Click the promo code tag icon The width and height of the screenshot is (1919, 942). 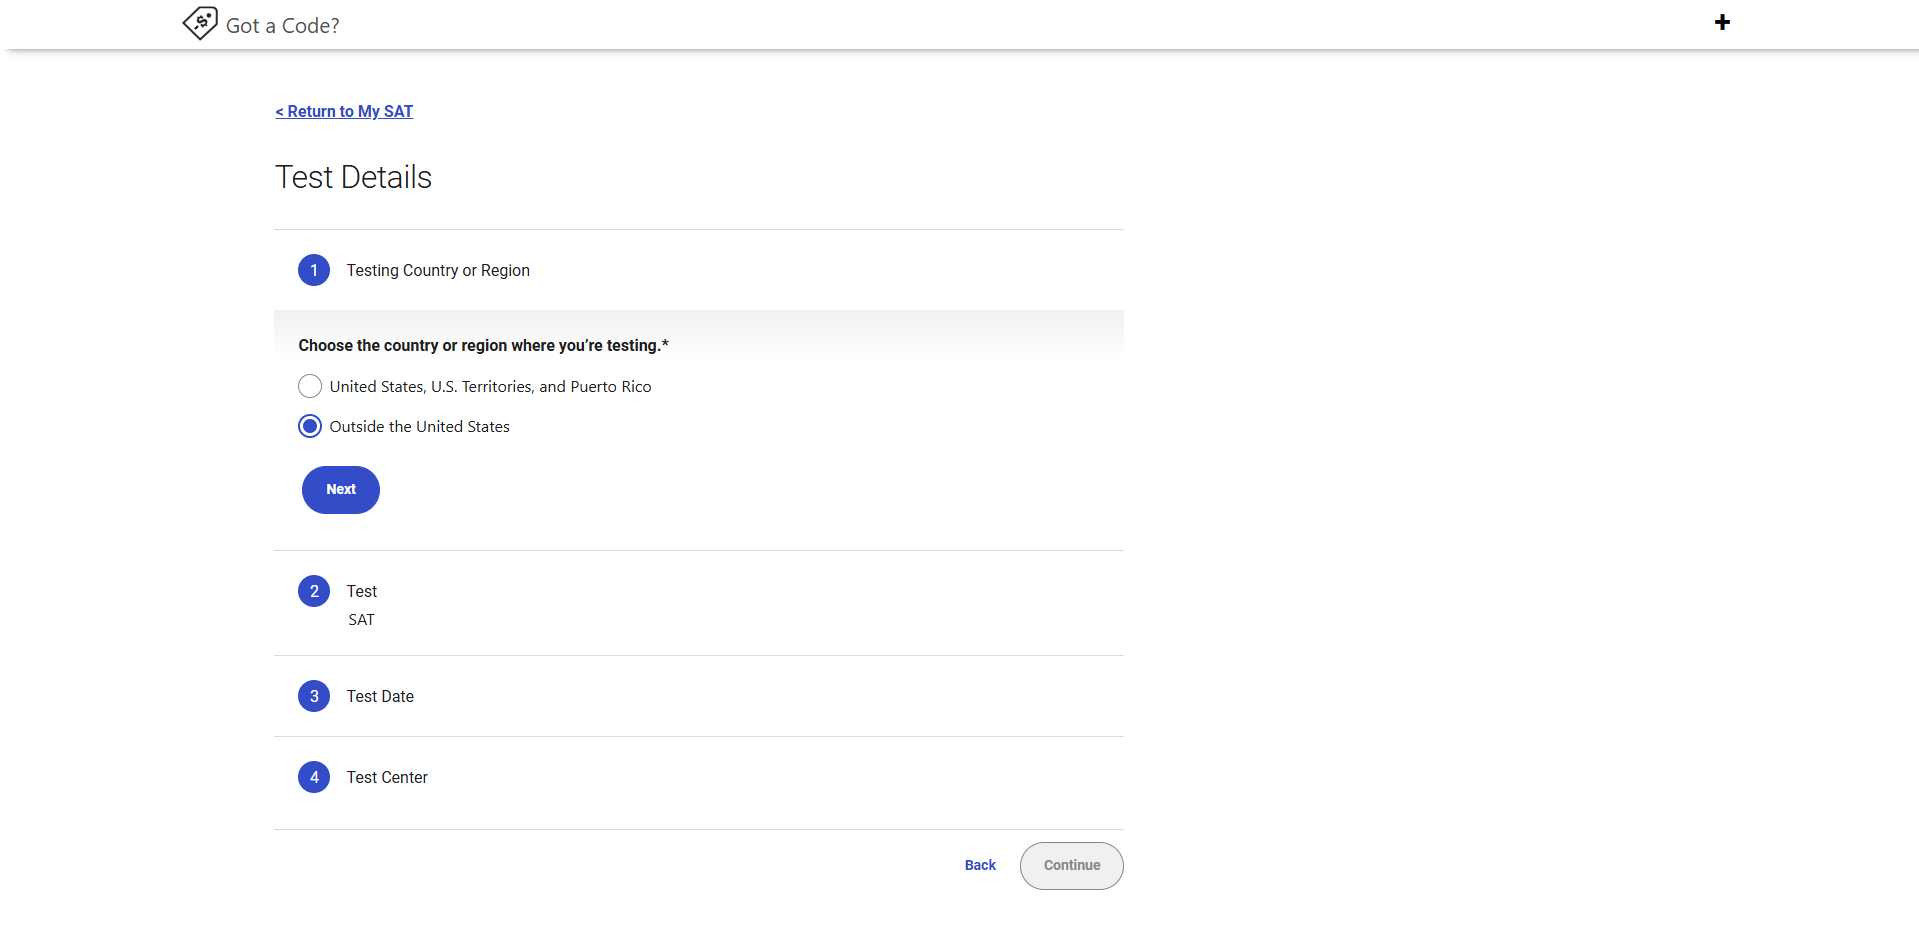pyautogui.click(x=200, y=23)
